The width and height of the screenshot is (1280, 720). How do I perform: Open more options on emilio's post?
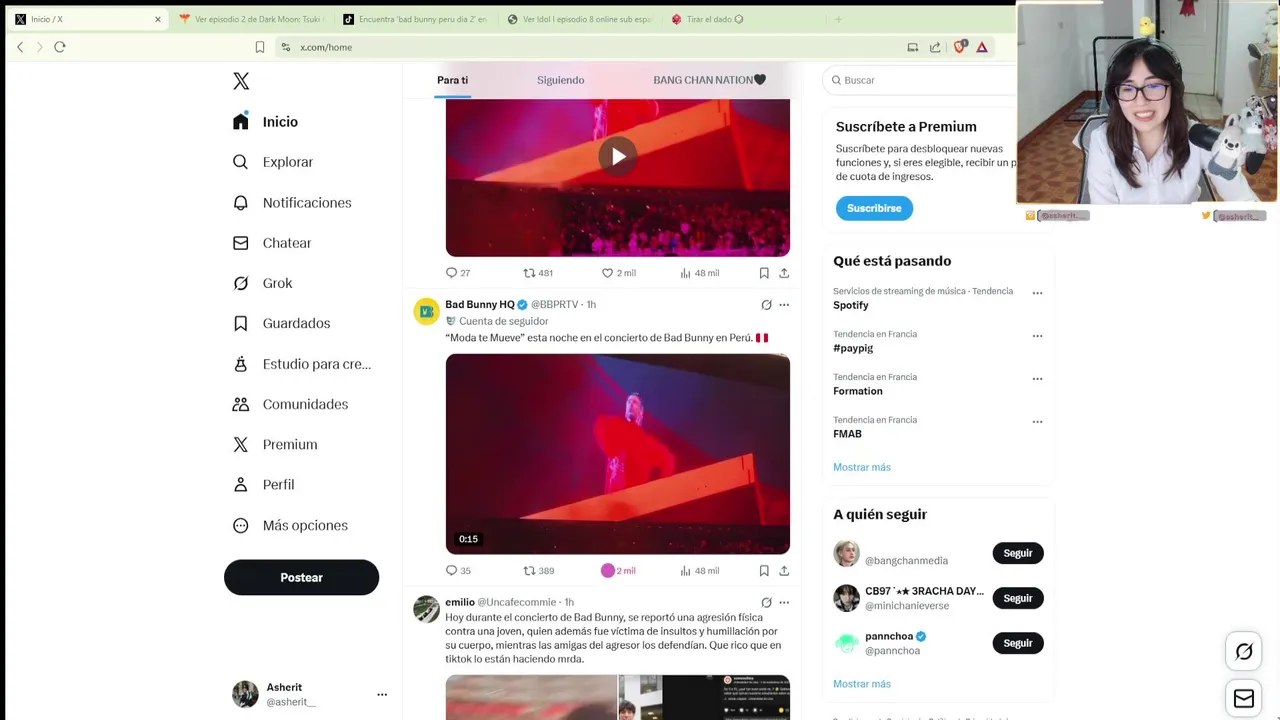coord(784,603)
